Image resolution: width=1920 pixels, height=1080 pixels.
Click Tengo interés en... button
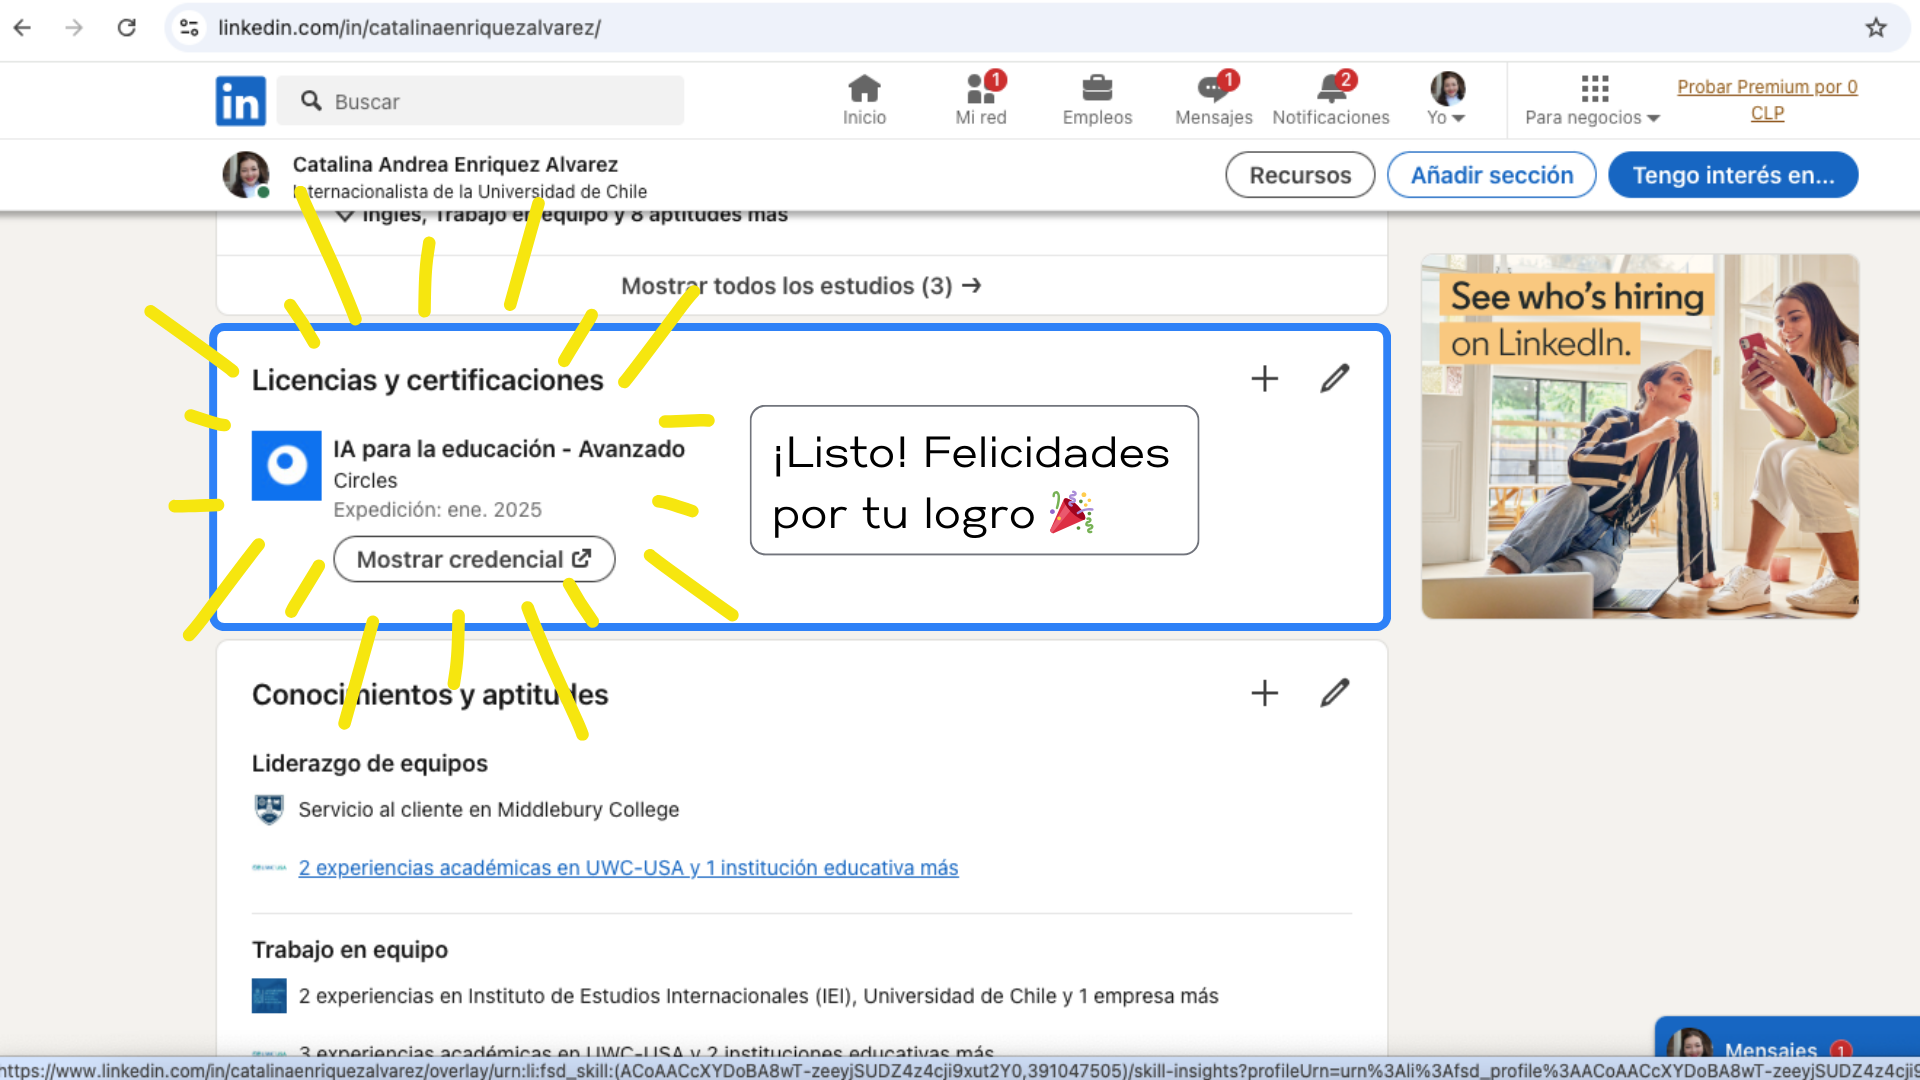pos(1733,175)
